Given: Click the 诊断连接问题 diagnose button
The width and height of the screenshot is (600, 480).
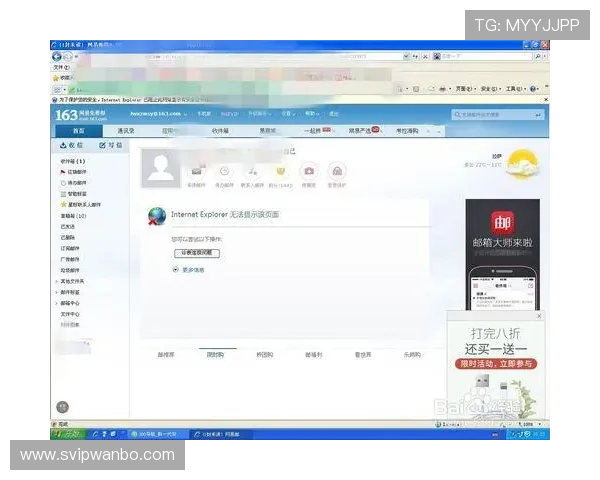Looking at the screenshot, I should 197,253.
